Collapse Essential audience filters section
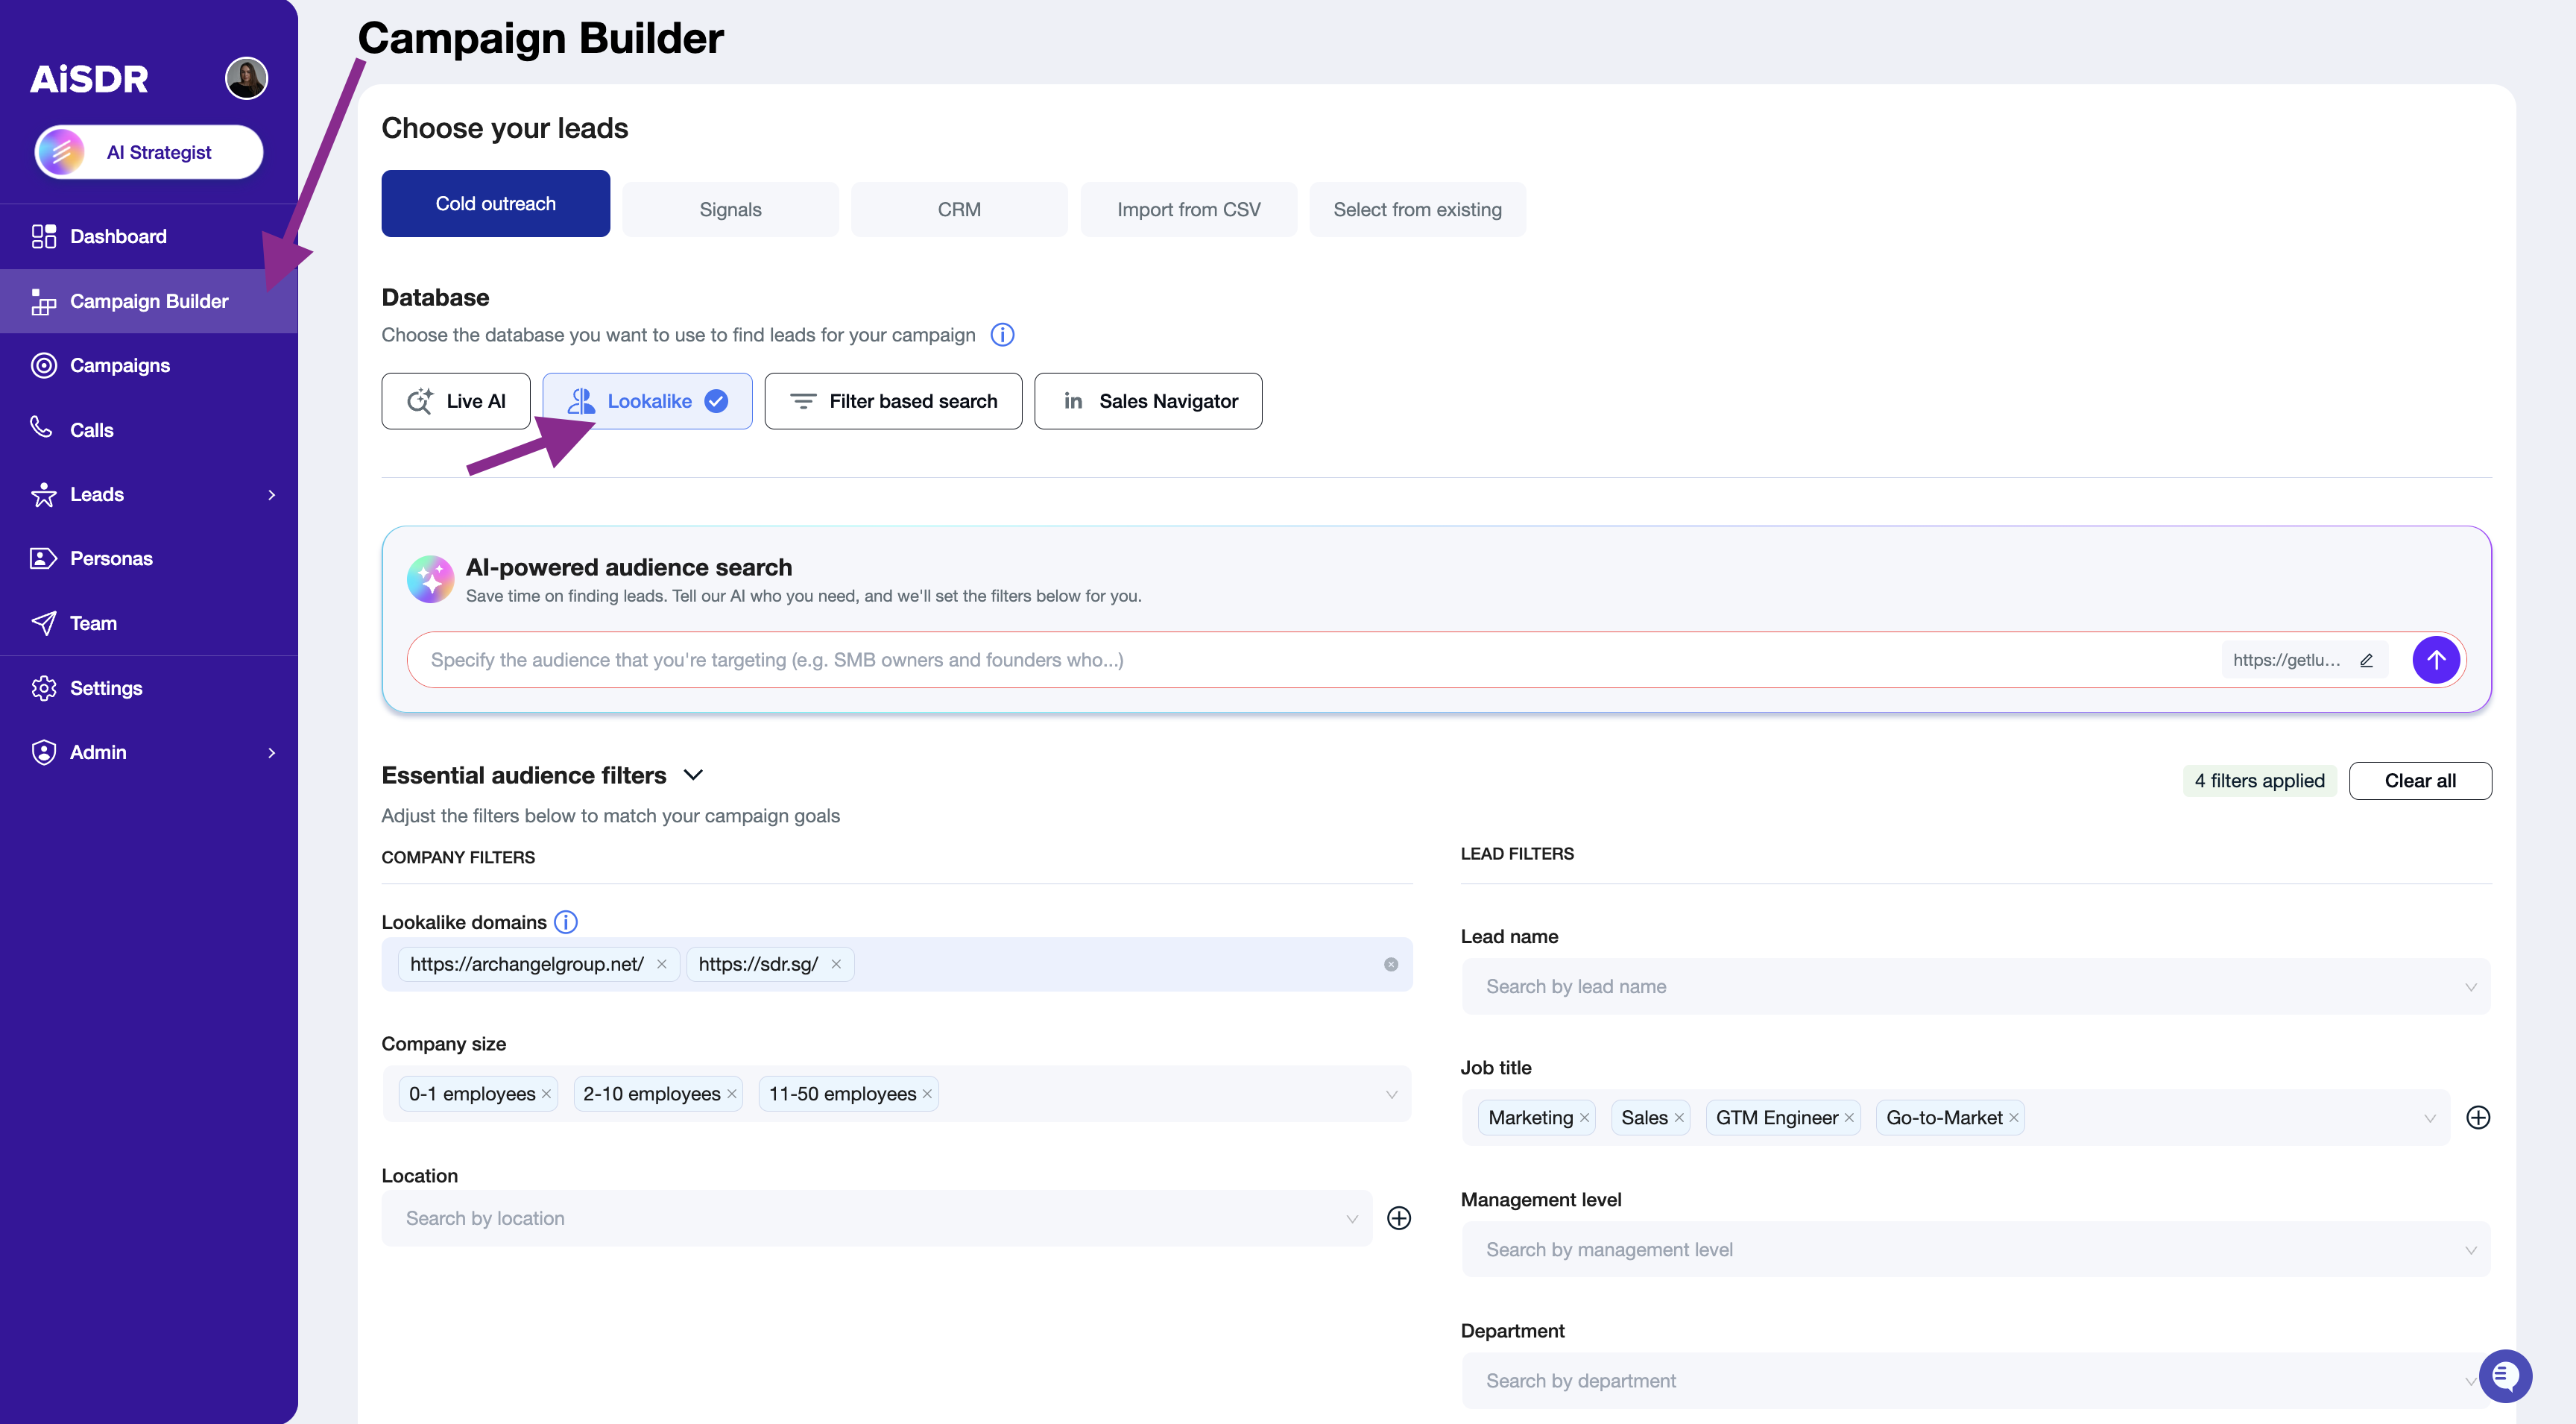 tap(693, 775)
